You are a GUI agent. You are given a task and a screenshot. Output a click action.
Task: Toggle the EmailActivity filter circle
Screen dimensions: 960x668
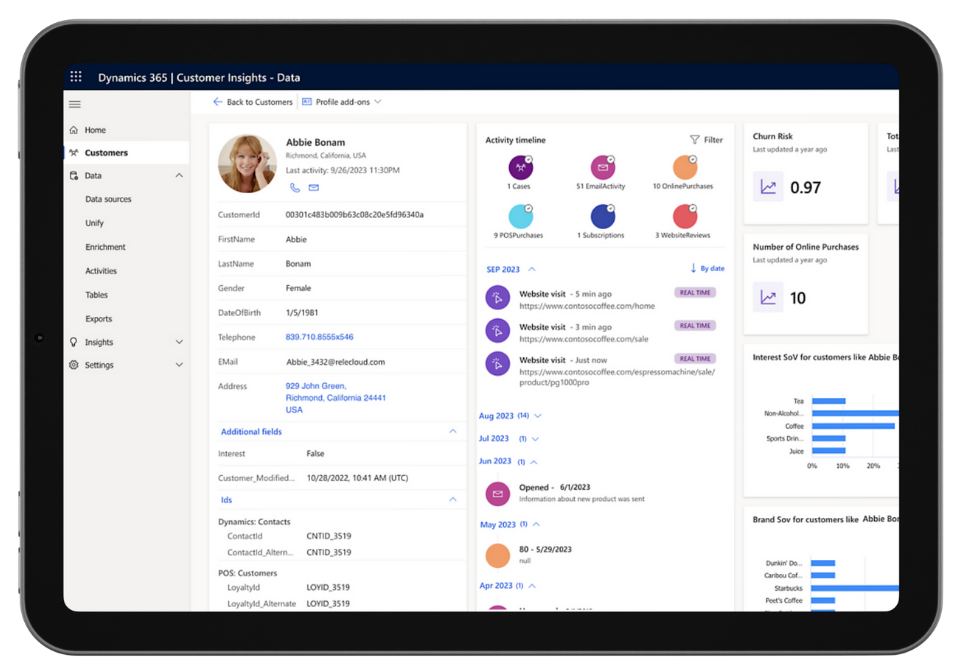(602, 167)
